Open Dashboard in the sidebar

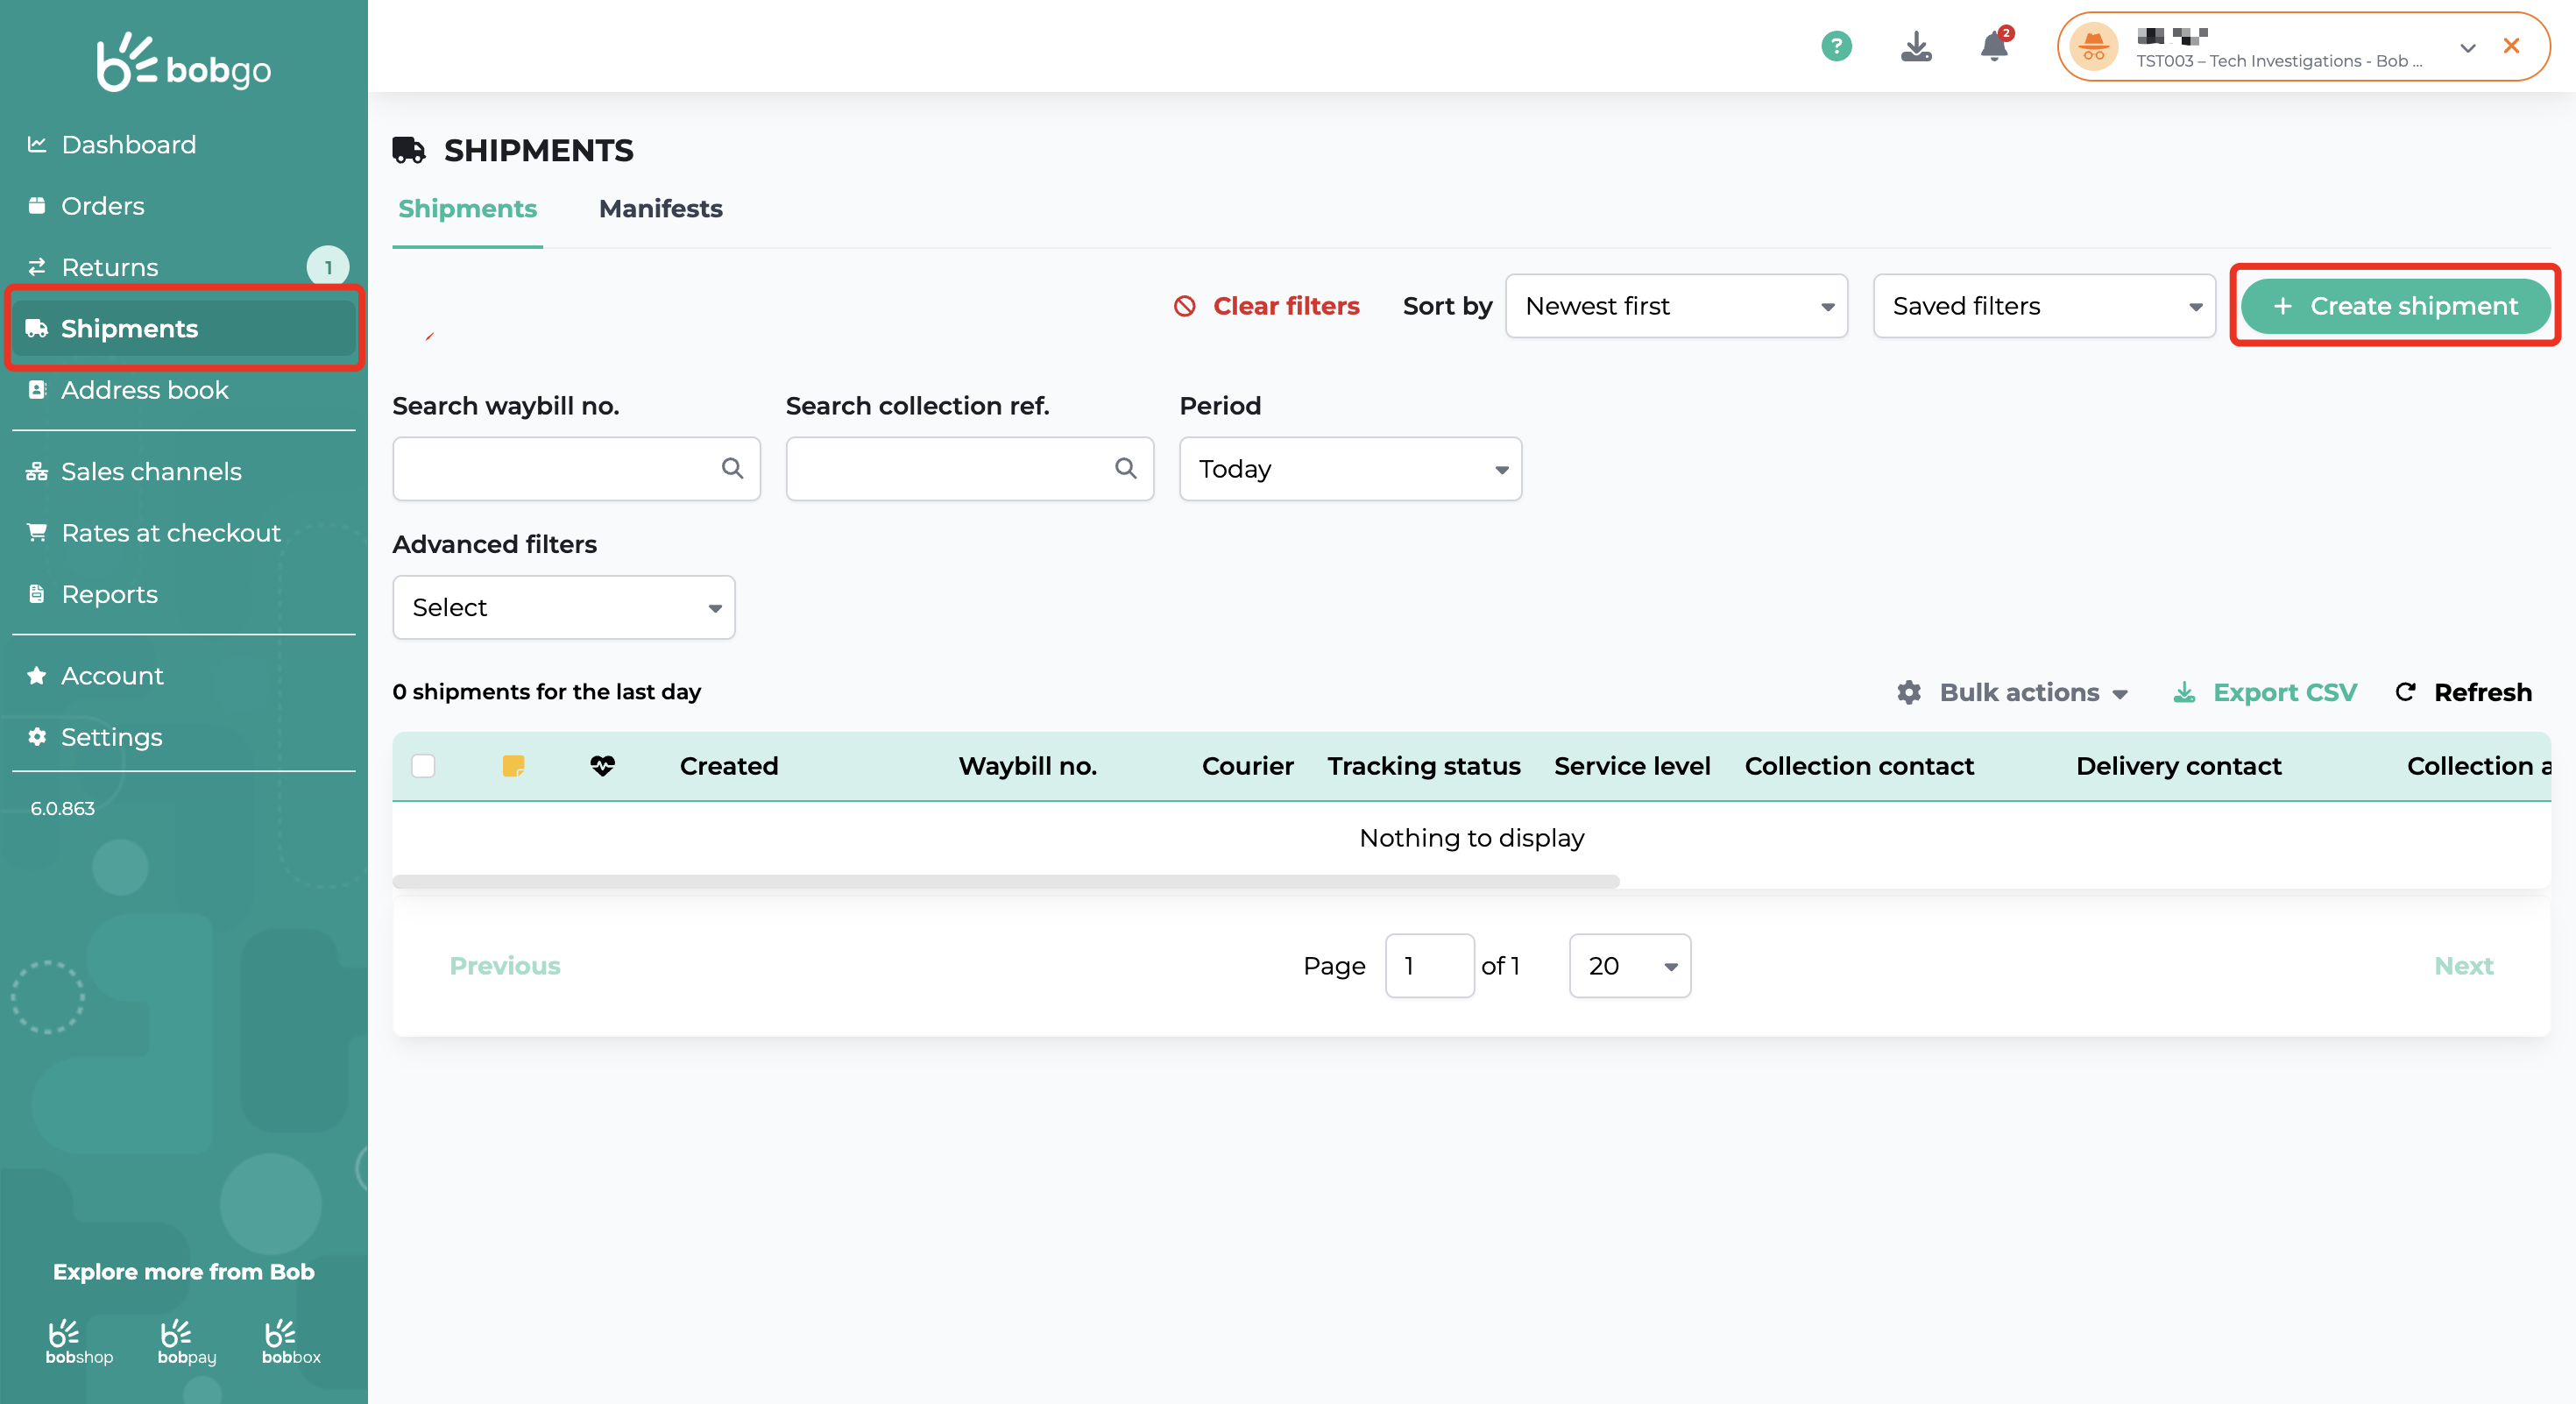[183, 145]
